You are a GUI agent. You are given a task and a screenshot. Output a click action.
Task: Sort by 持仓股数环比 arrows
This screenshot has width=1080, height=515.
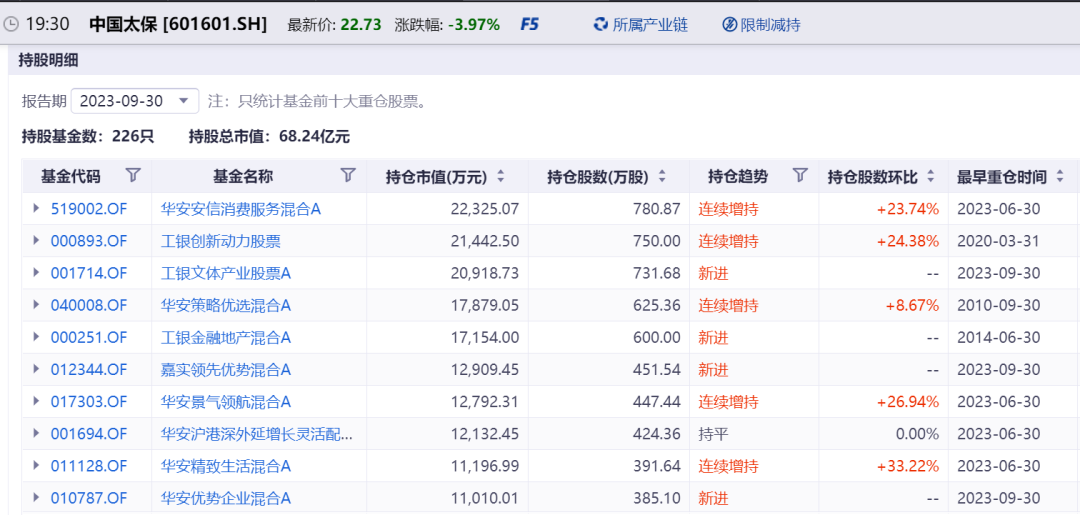(930, 177)
